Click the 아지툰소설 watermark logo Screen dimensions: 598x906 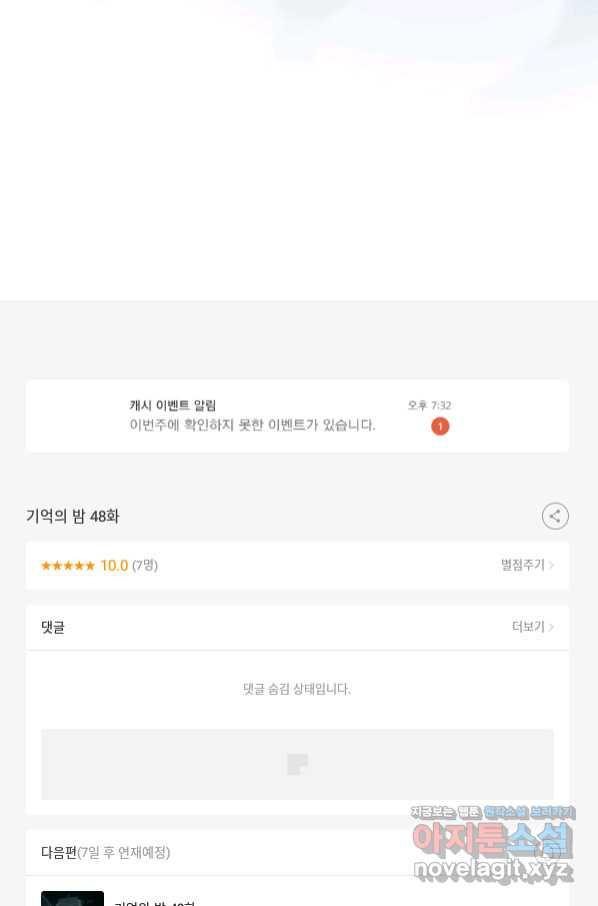pyautogui.click(x=492, y=840)
